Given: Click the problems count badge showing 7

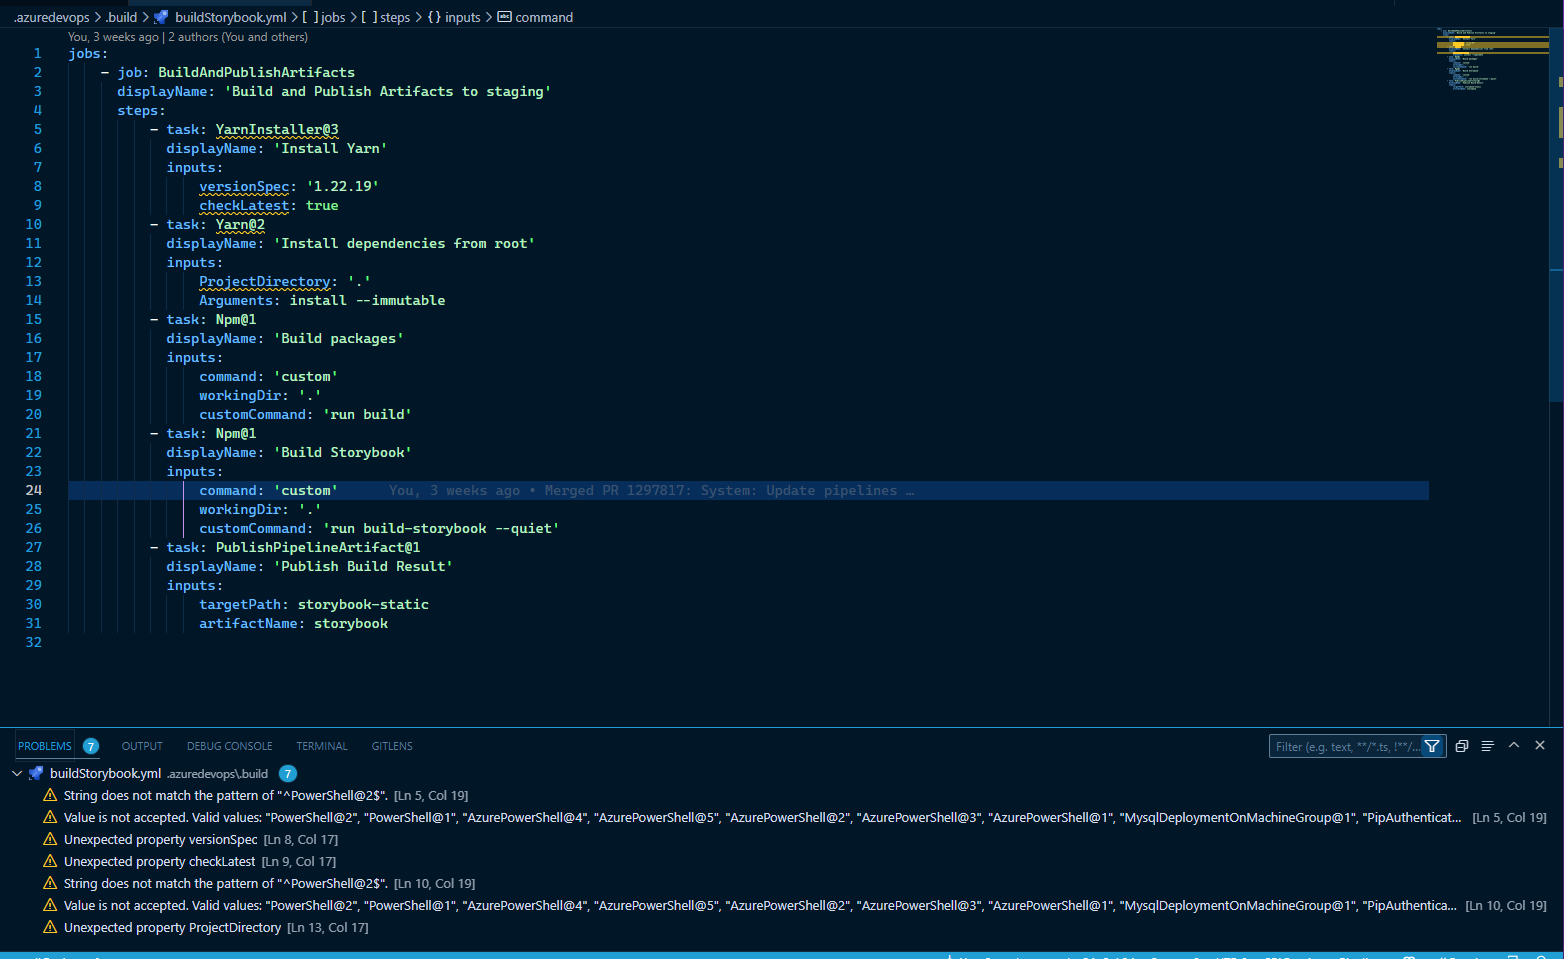Looking at the screenshot, I should pos(91,745).
